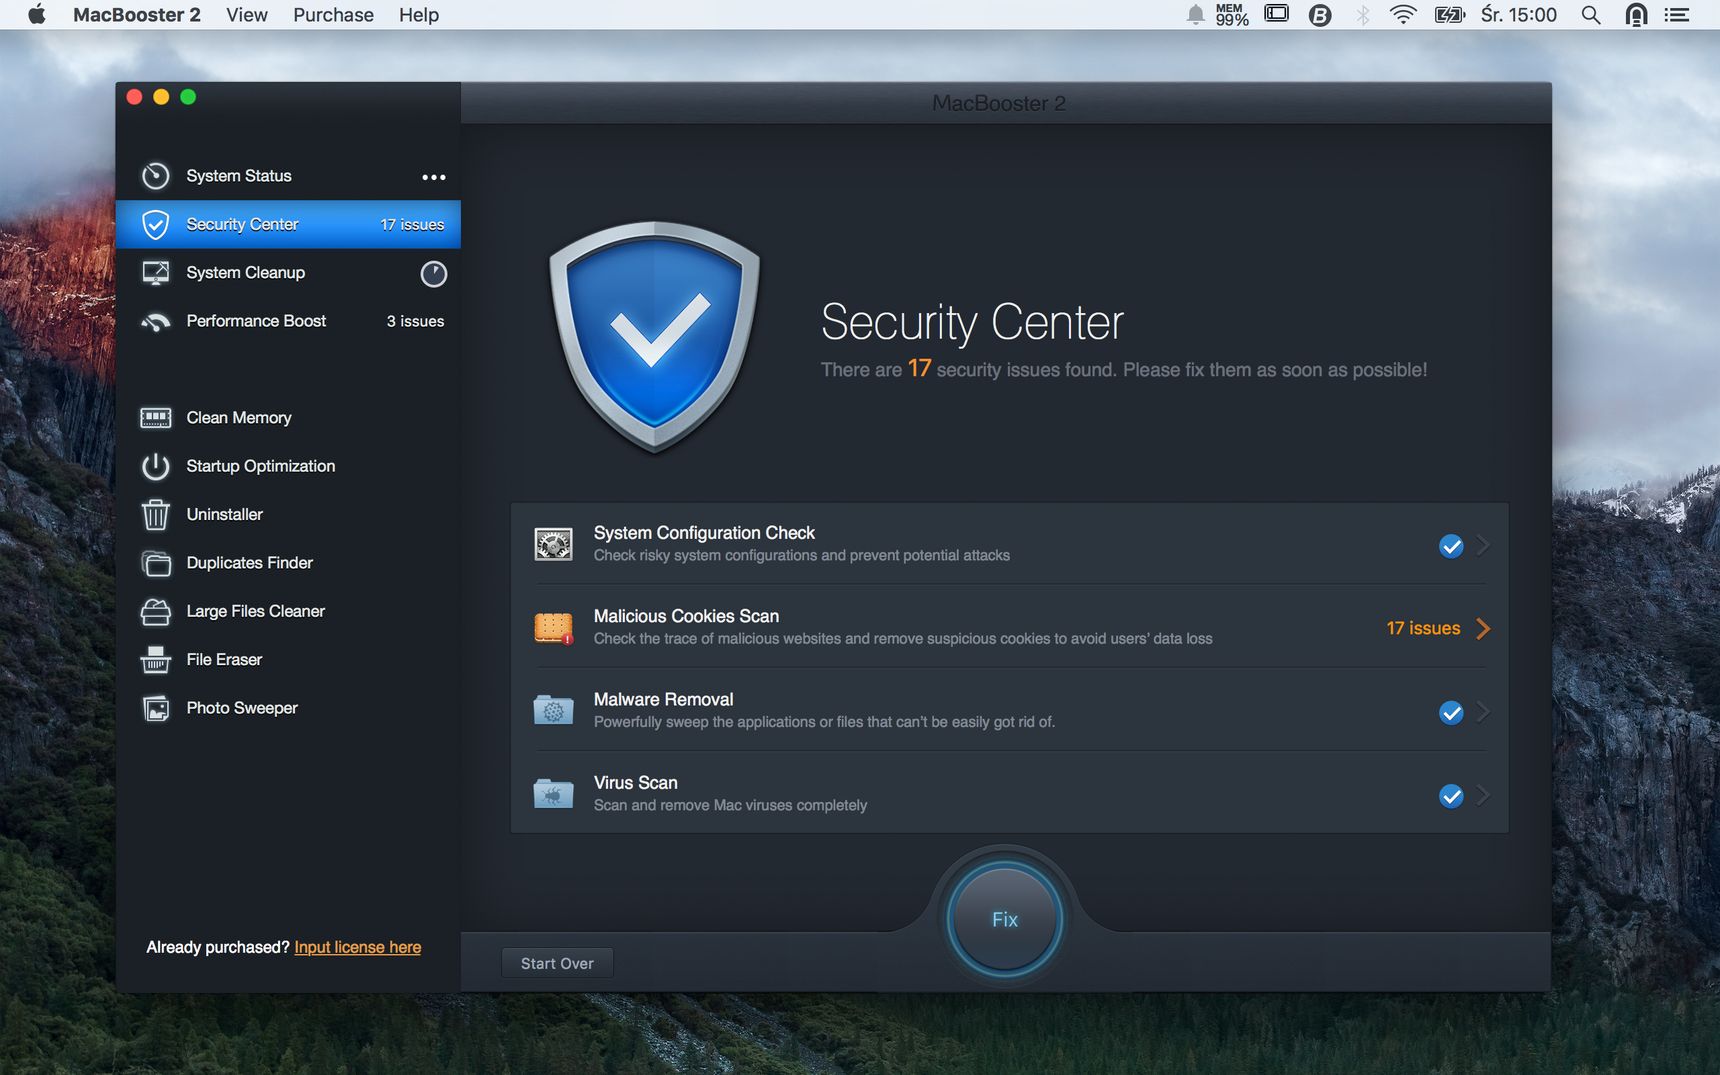
Task: Click the System Cleanup progress clock indicator
Action: click(x=433, y=273)
